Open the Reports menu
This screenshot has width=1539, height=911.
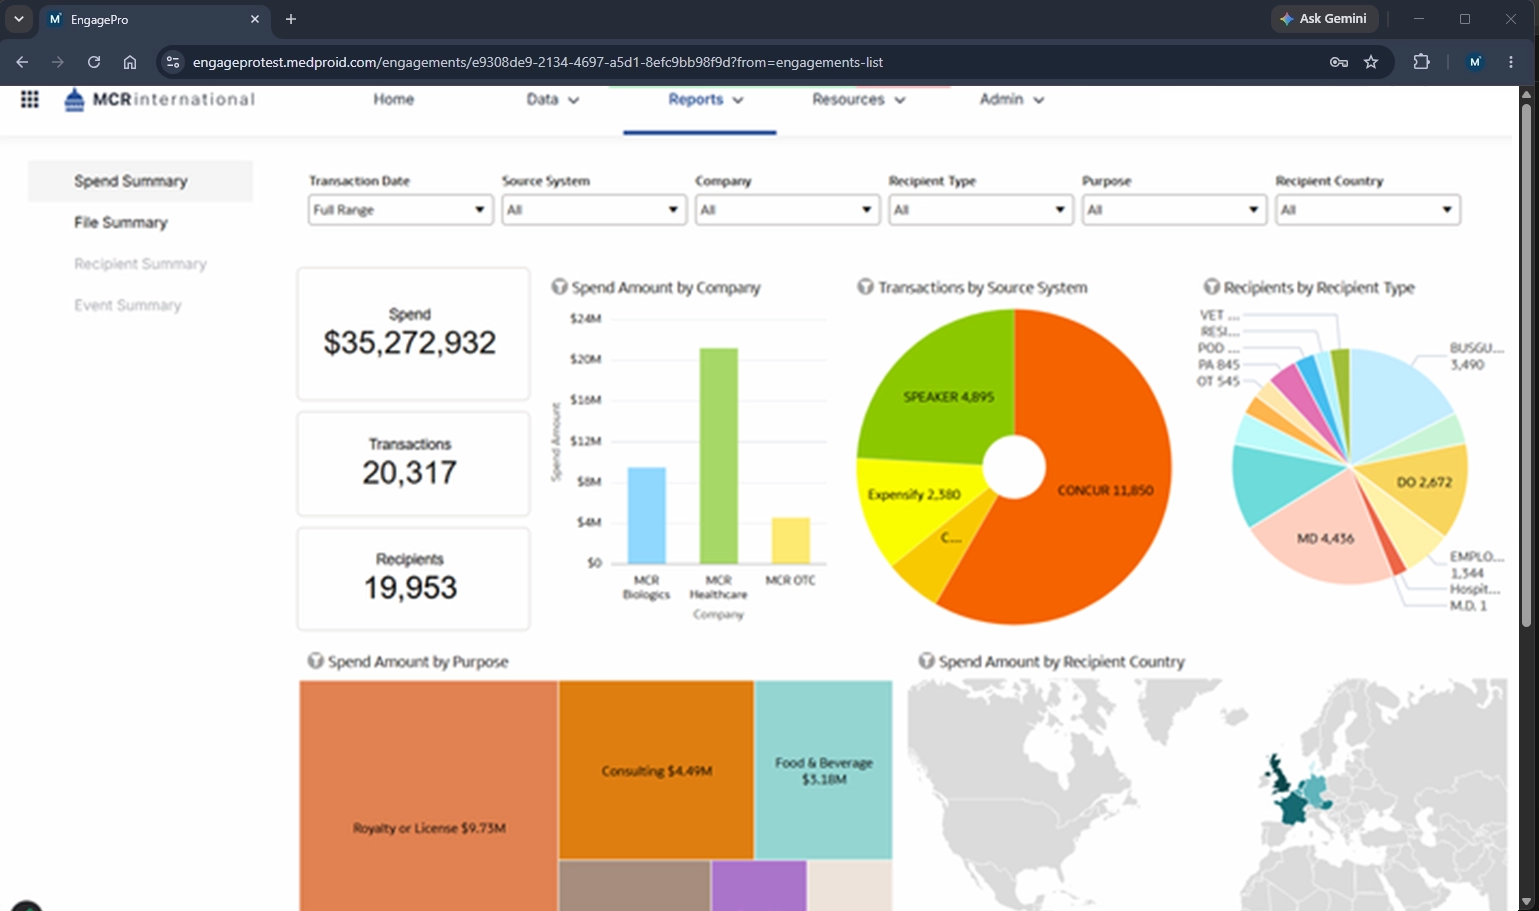point(705,99)
